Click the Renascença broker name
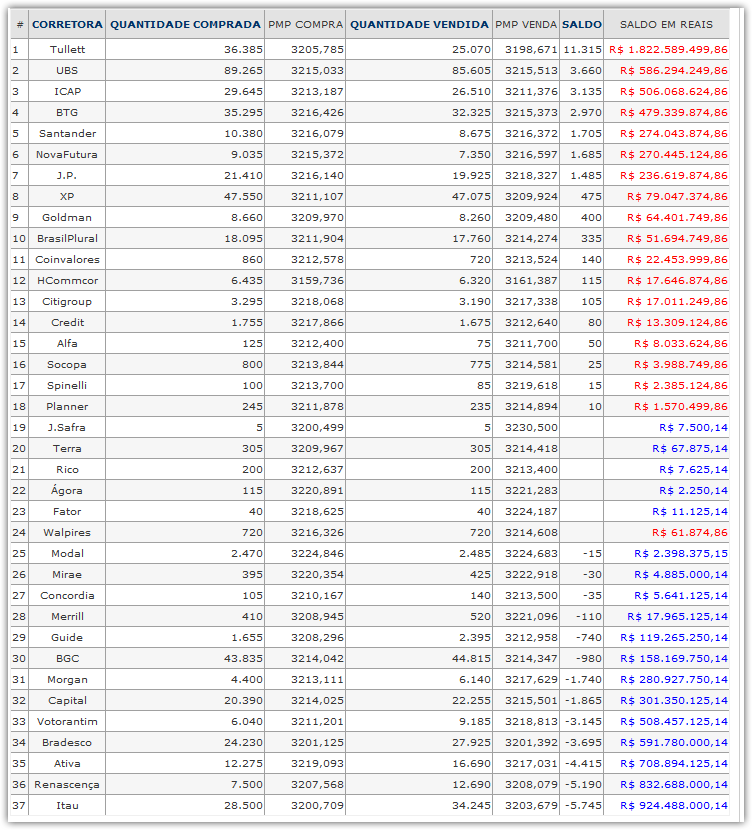 coord(67,784)
